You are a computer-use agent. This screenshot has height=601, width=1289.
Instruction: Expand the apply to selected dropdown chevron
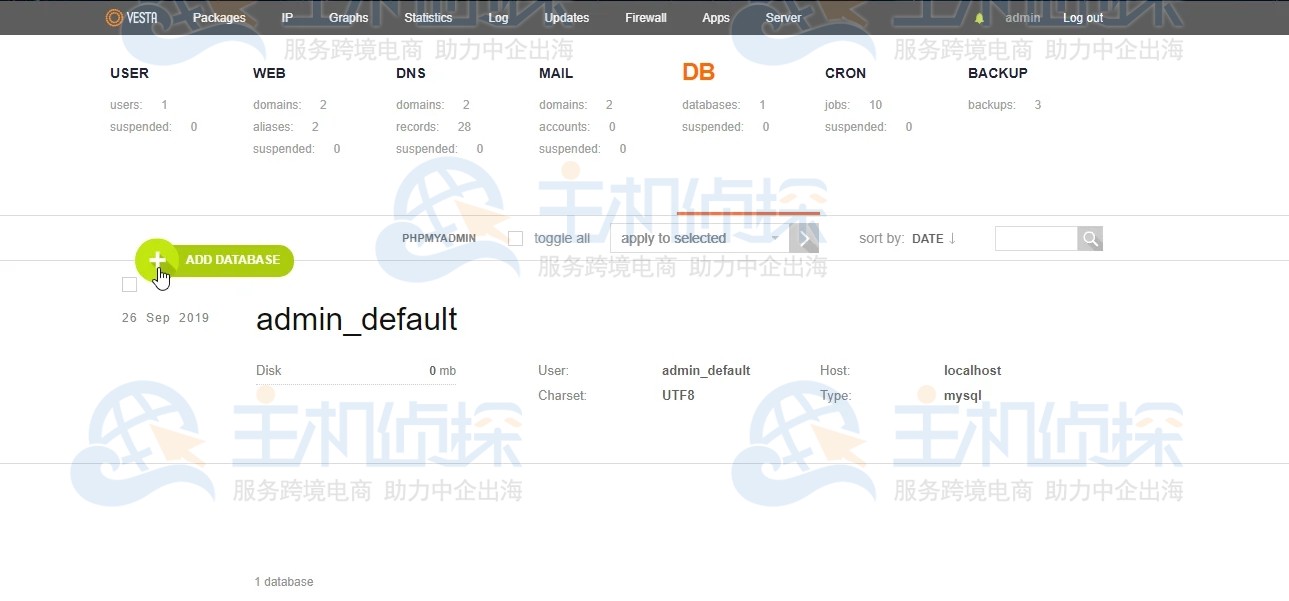tap(775, 238)
